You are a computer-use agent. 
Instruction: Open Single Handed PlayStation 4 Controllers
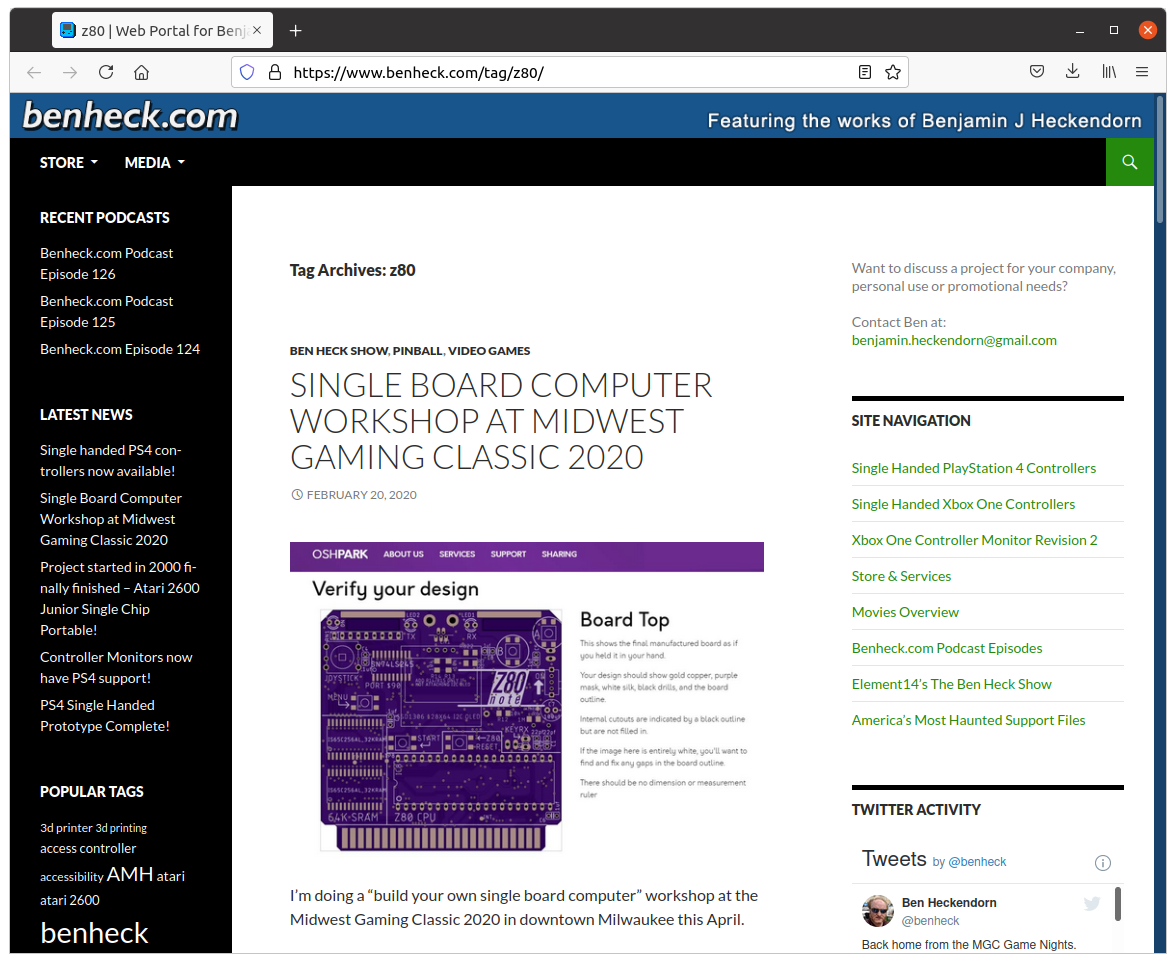pos(974,468)
